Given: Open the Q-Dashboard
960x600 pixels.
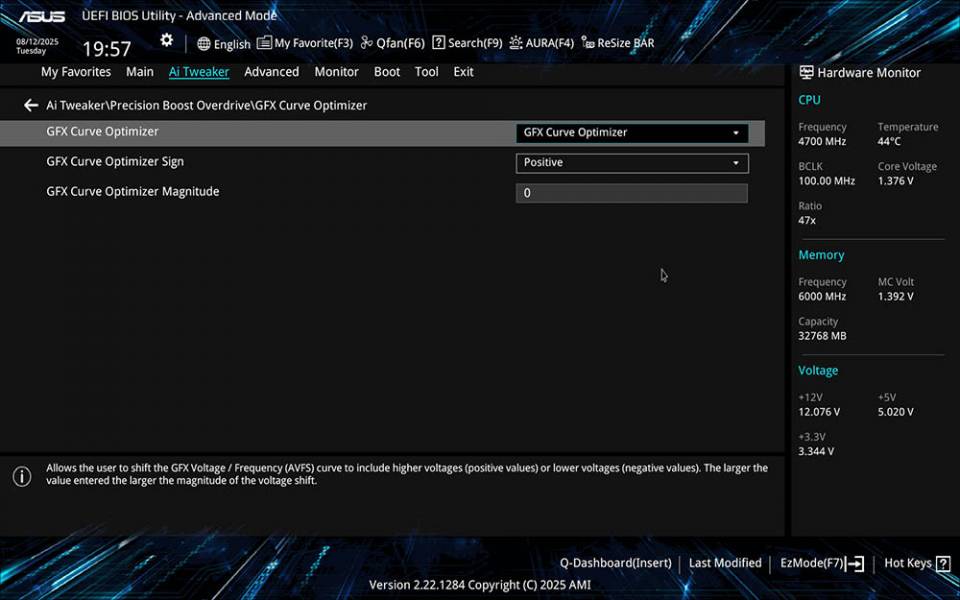Looking at the screenshot, I should [x=616, y=562].
